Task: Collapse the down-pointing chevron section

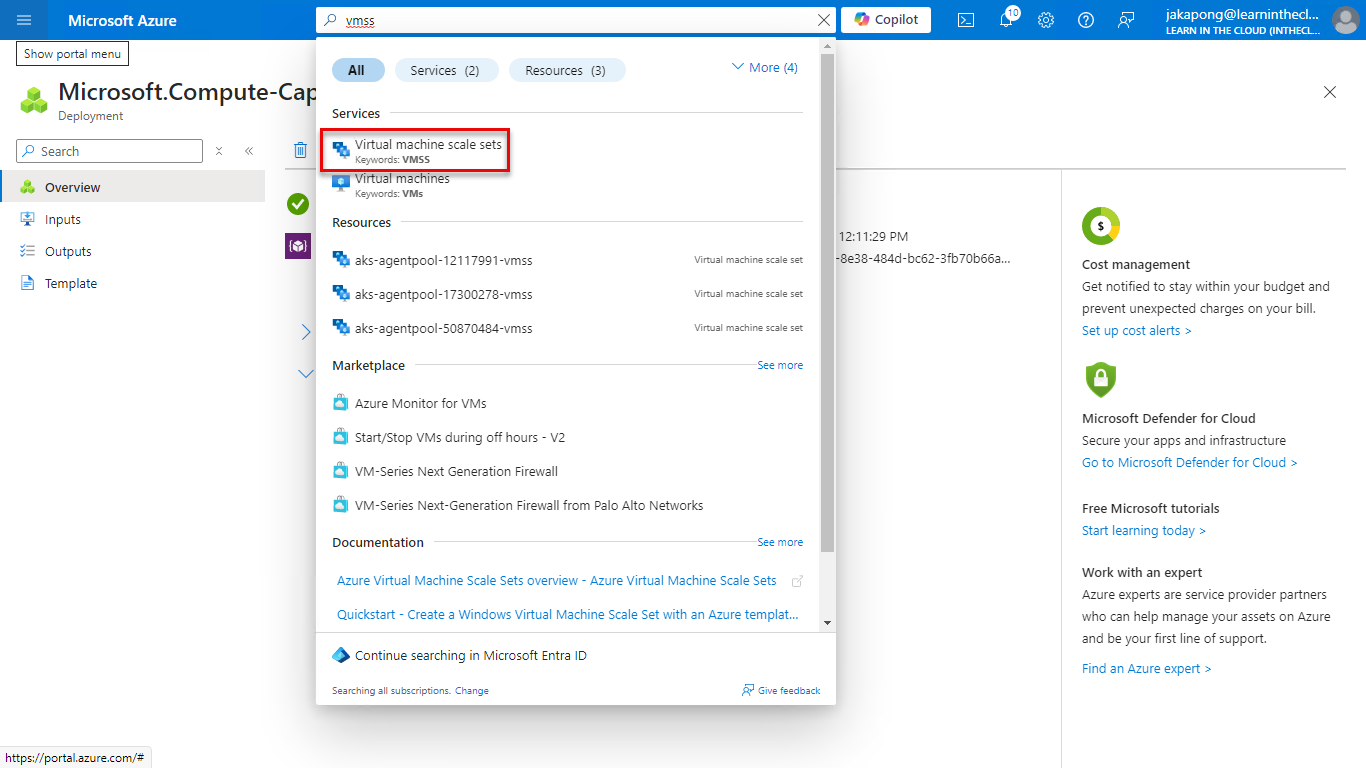Action: click(306, 374)
